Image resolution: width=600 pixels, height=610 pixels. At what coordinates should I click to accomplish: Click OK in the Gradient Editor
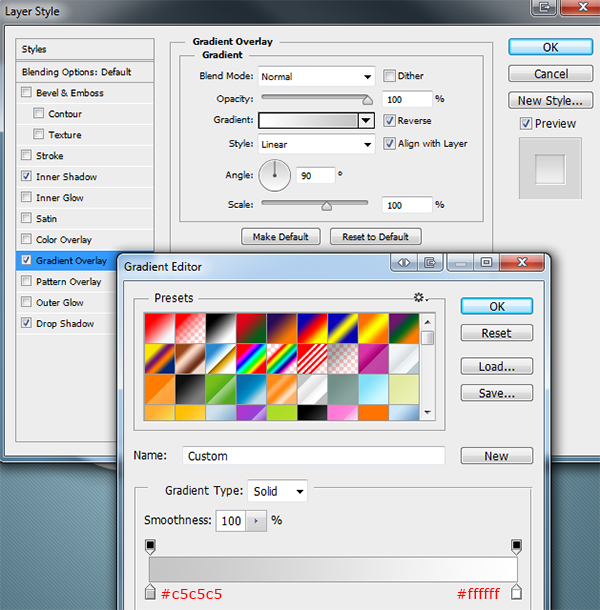click(x=497, y=306)
